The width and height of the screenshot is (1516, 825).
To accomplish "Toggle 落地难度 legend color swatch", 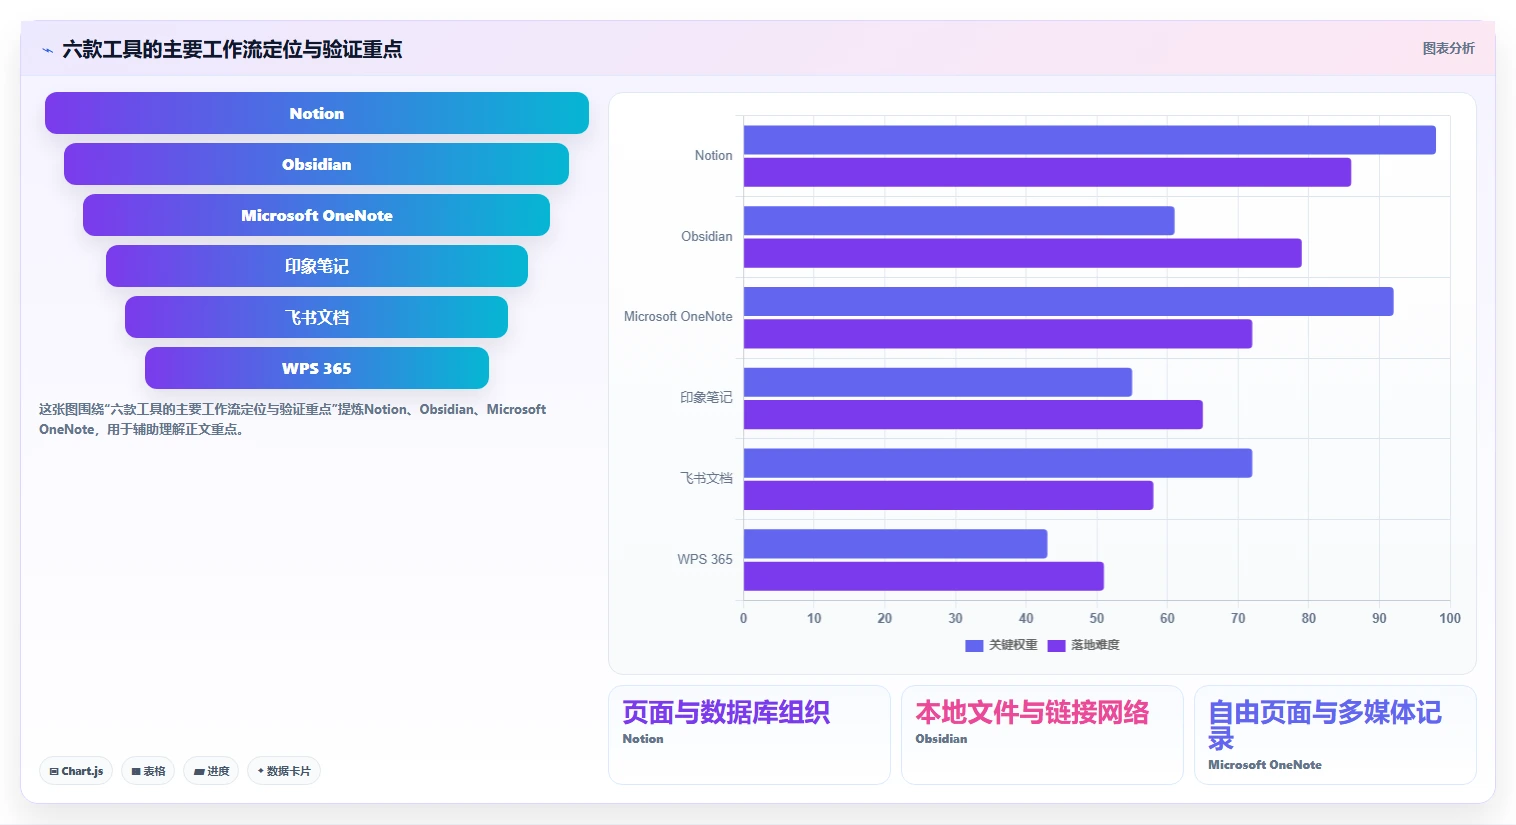I will 1056,646.
